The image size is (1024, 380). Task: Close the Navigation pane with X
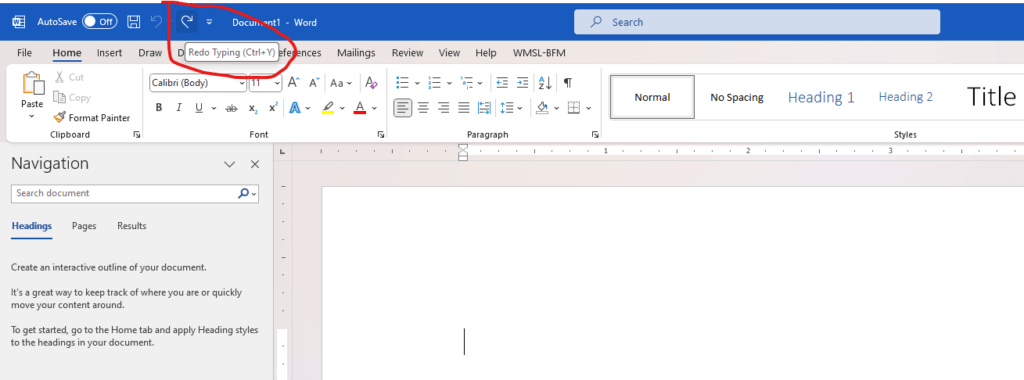click(255, 164)
